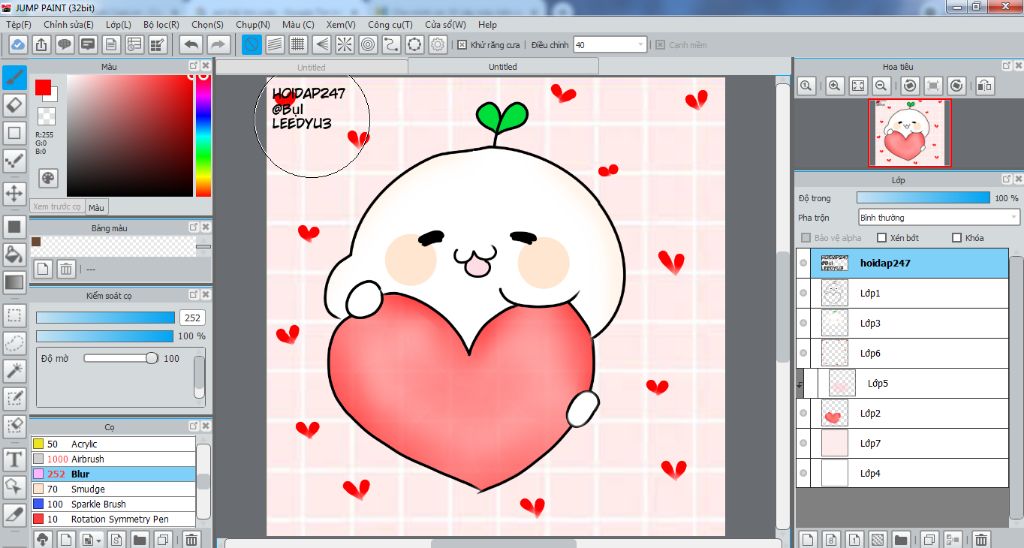Fit canvas to window in navigator
1024x548 pixels.
pyautogui.click(x=857, y=86)
